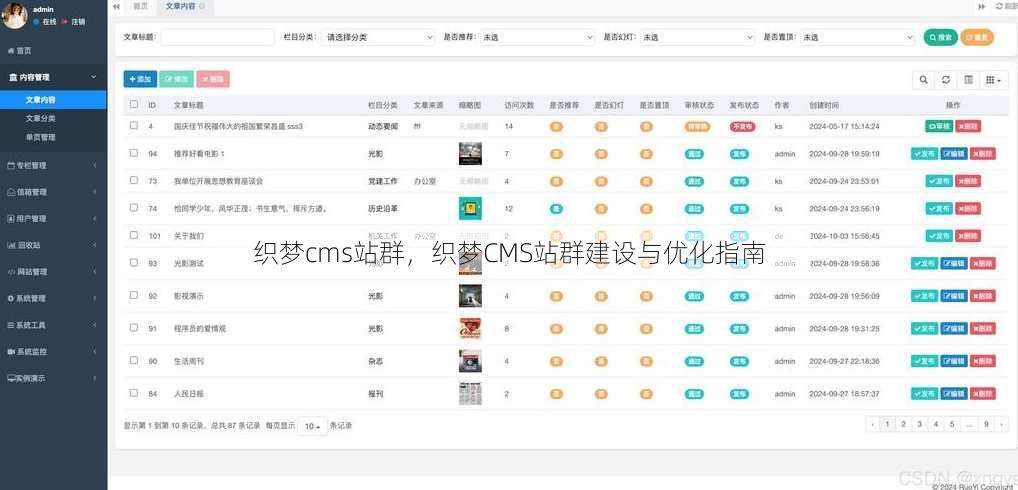This screenshot has width=1018, height=490.
Task: Edit the 程序员的爱情观 article
Action: pyautogui.click(x=954, y=328)
